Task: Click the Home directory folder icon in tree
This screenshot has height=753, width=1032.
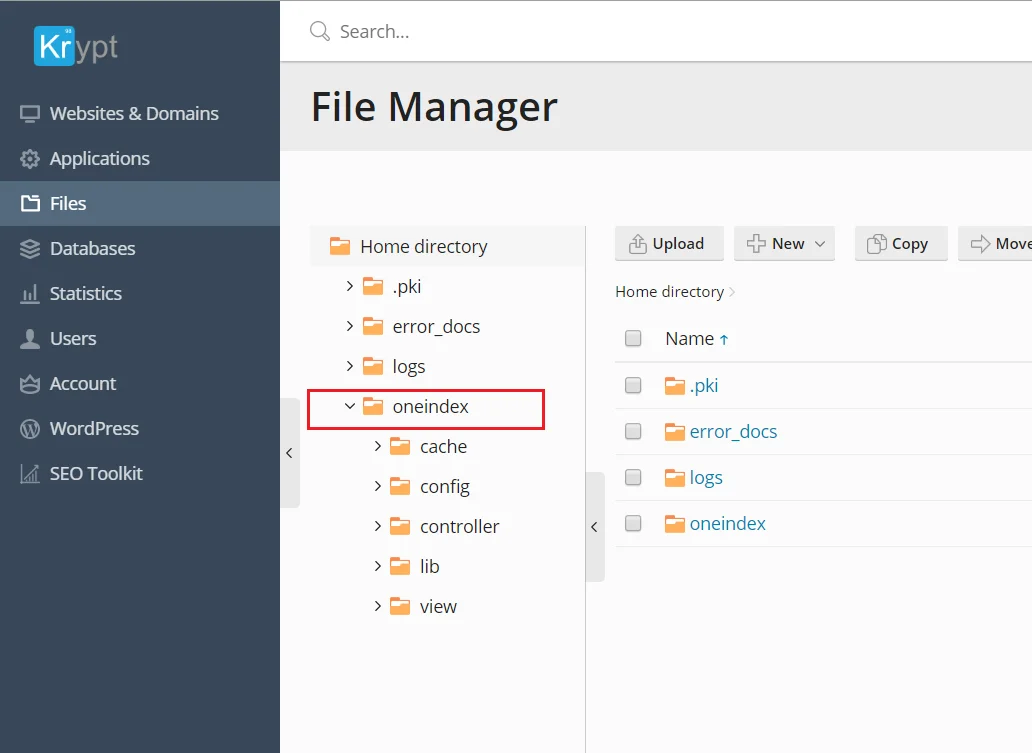Action: pos(340,246)
